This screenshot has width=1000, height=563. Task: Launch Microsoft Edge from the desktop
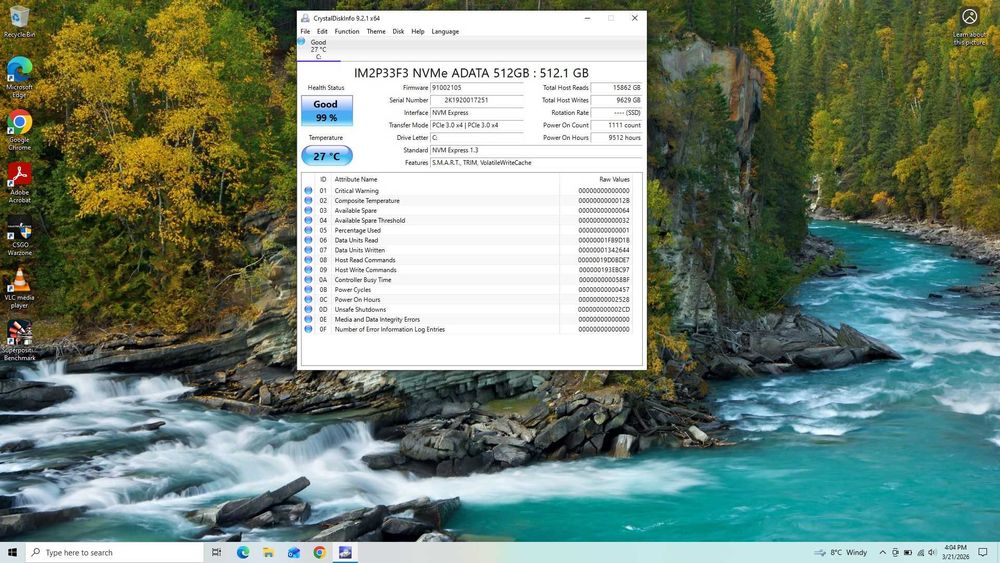pos(19,78)
